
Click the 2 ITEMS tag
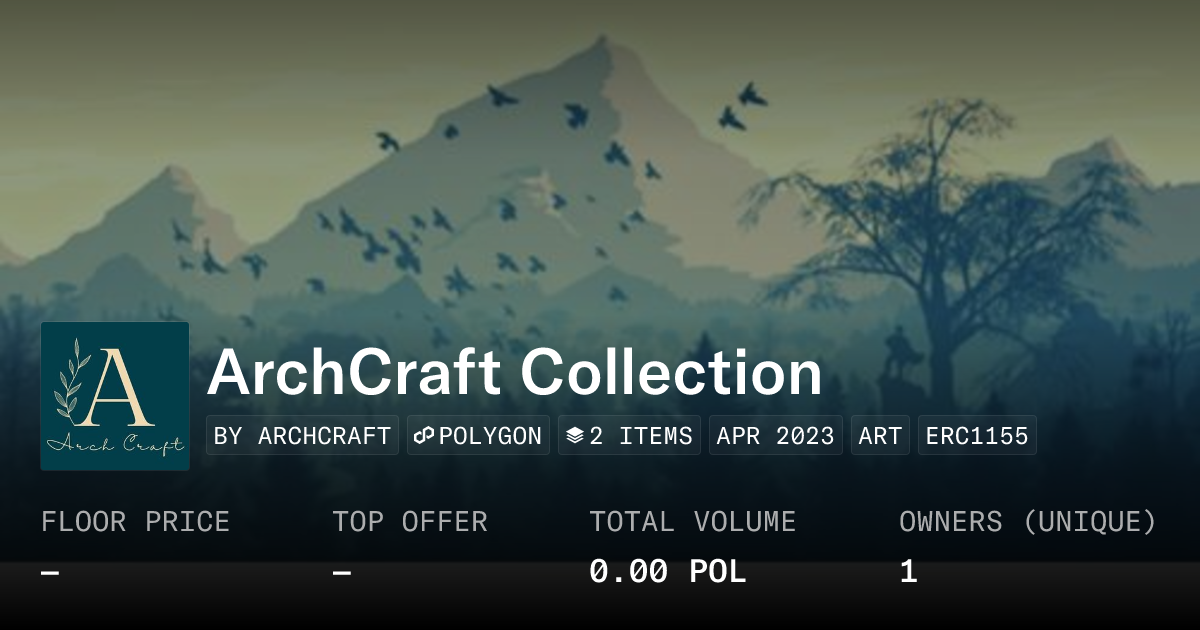[629, 436]
